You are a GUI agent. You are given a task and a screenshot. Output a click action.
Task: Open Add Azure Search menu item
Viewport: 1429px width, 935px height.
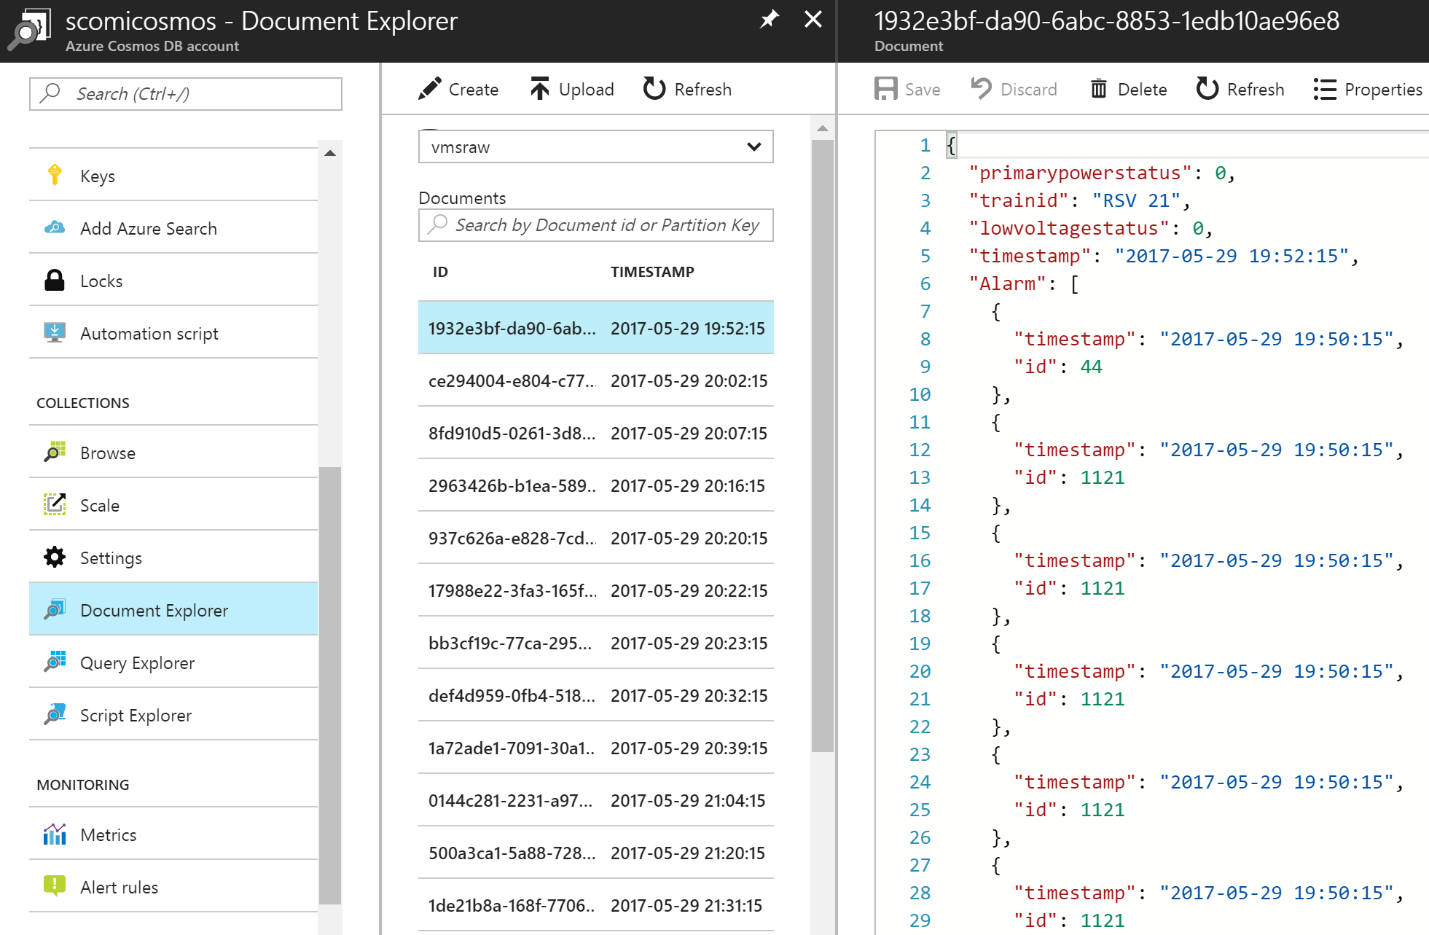[174, 228]
